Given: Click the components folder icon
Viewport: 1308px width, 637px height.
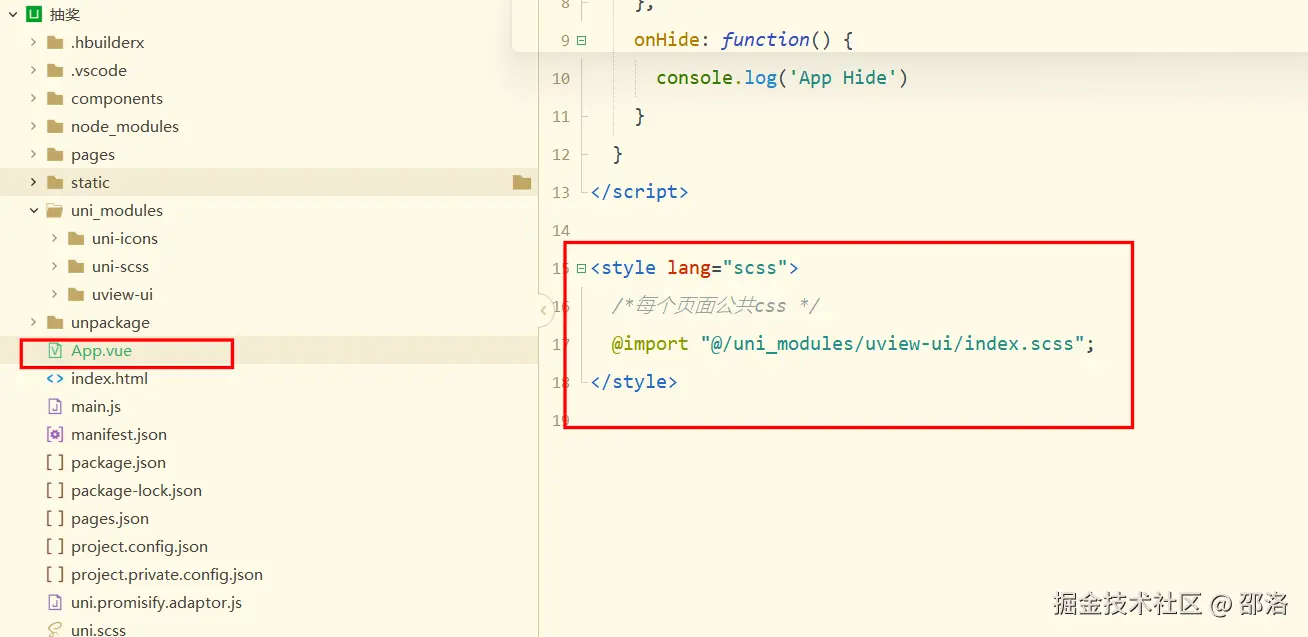Looking at the screenshot, I should pyautogui.click(x=55, y=99).
